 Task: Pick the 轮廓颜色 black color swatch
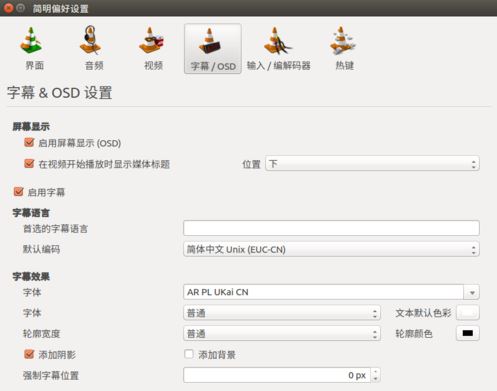468,333
